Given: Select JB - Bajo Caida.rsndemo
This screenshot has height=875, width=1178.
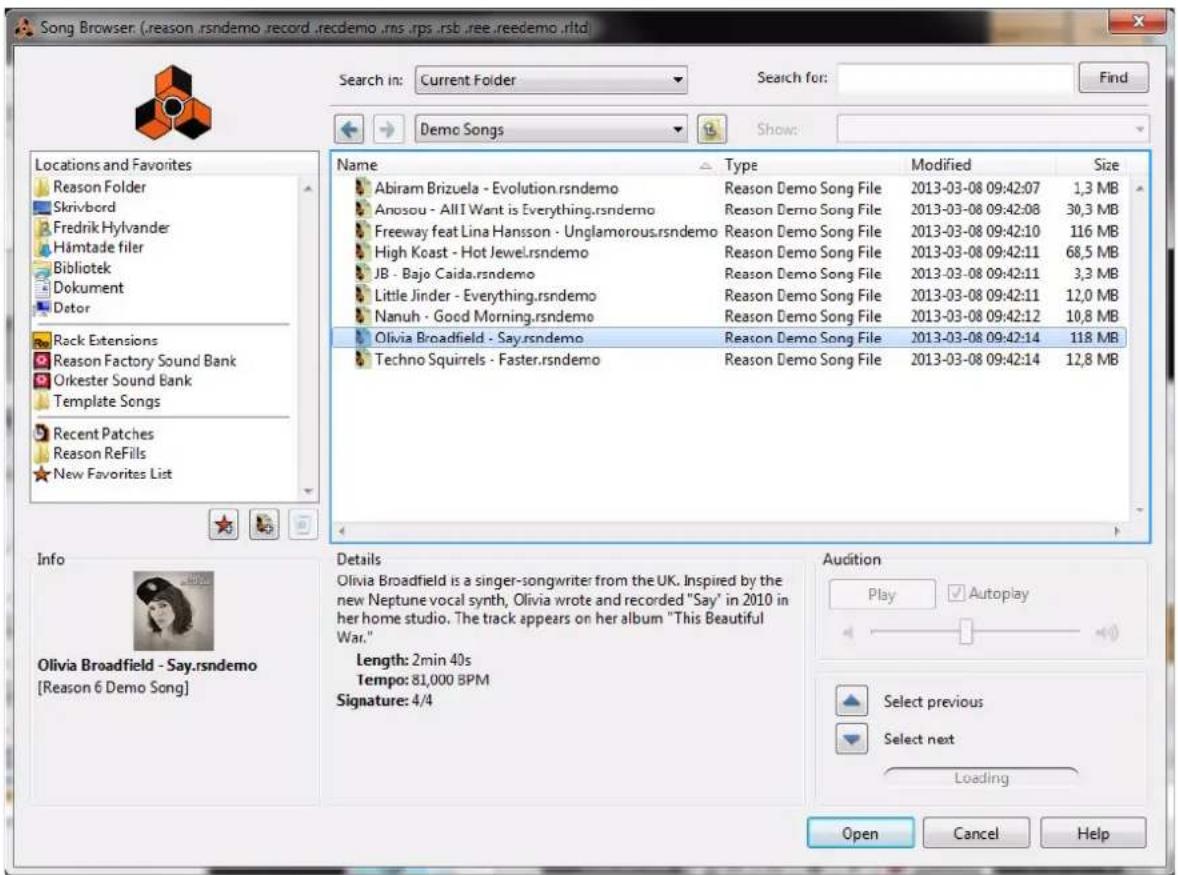Looking at the screenshot, I should pyautogui.click(x=455, y=274).
